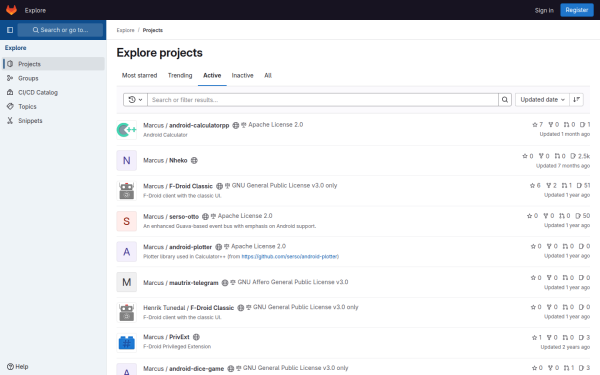This screenshot has width=600, height=375.
Task: Click the Projects sidebar item
Action: (54, 64)
